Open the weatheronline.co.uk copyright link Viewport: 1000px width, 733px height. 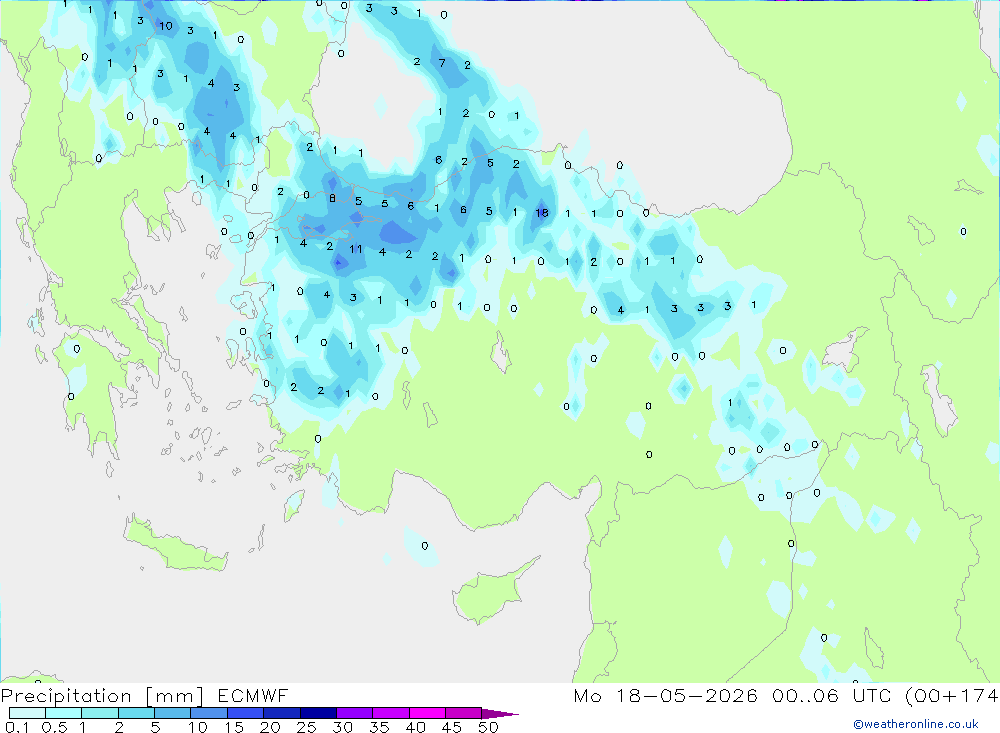coord(916,724)
